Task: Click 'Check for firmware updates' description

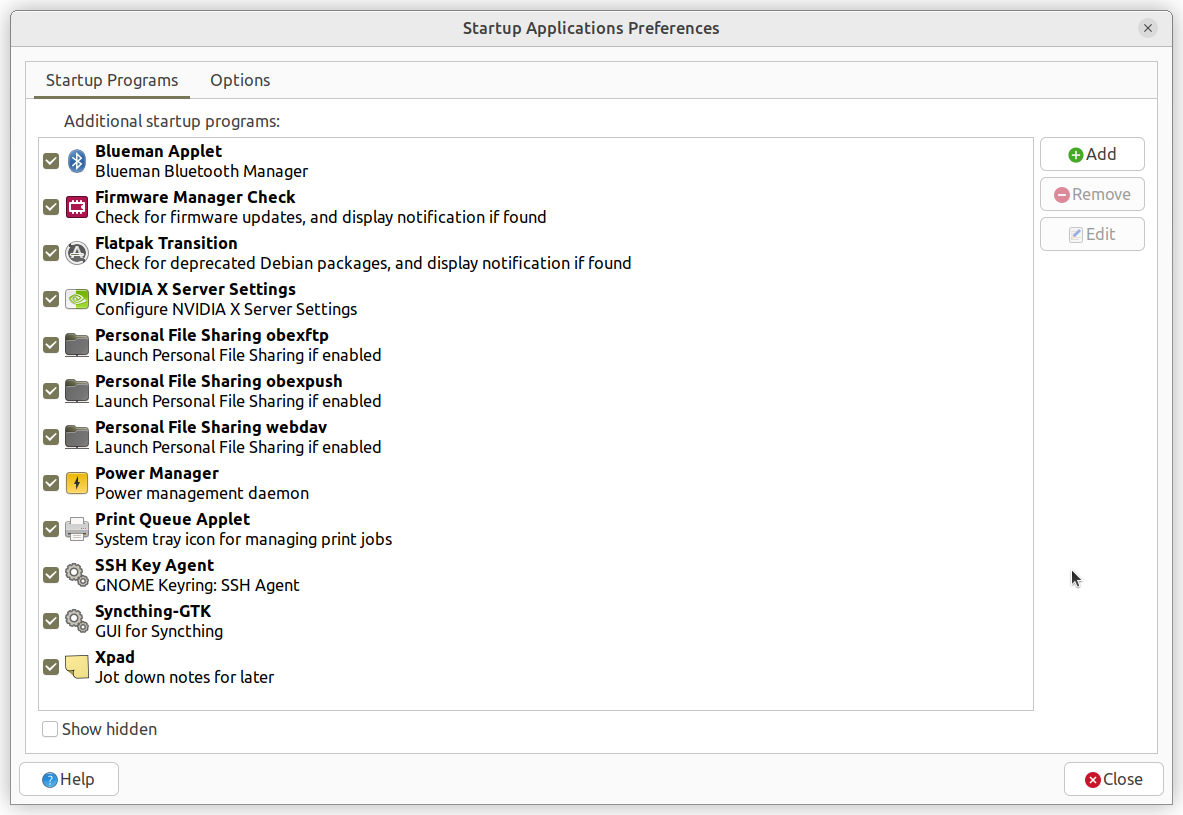Action: [321, 217]
